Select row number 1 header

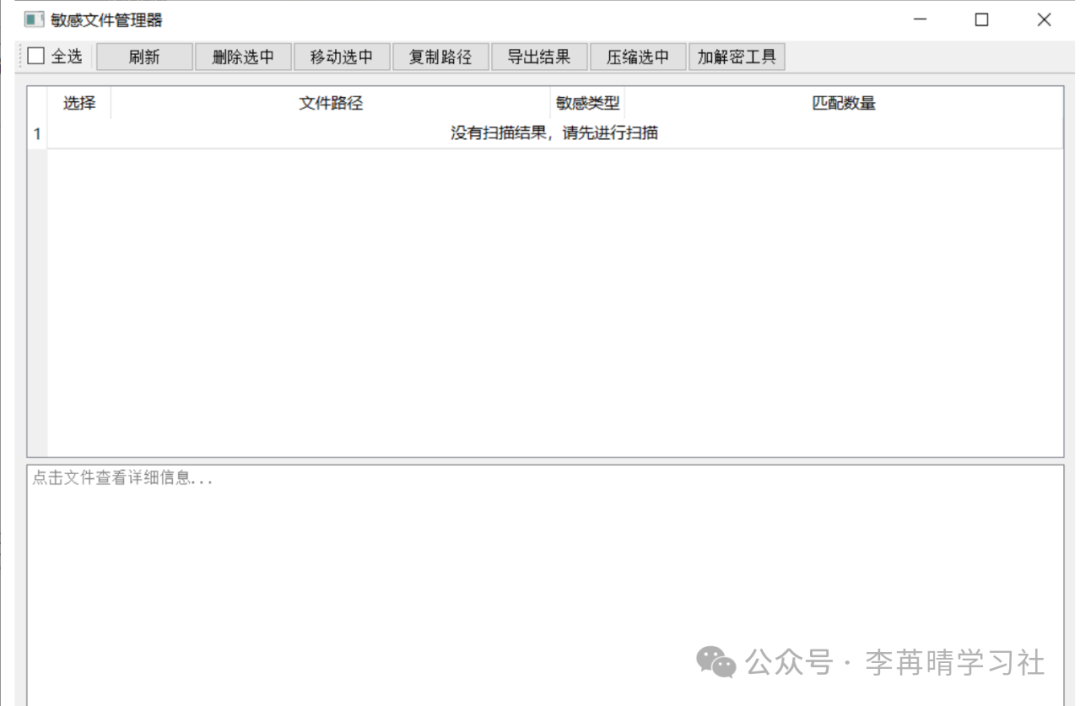pyautogui.click(x=37, y=133)
